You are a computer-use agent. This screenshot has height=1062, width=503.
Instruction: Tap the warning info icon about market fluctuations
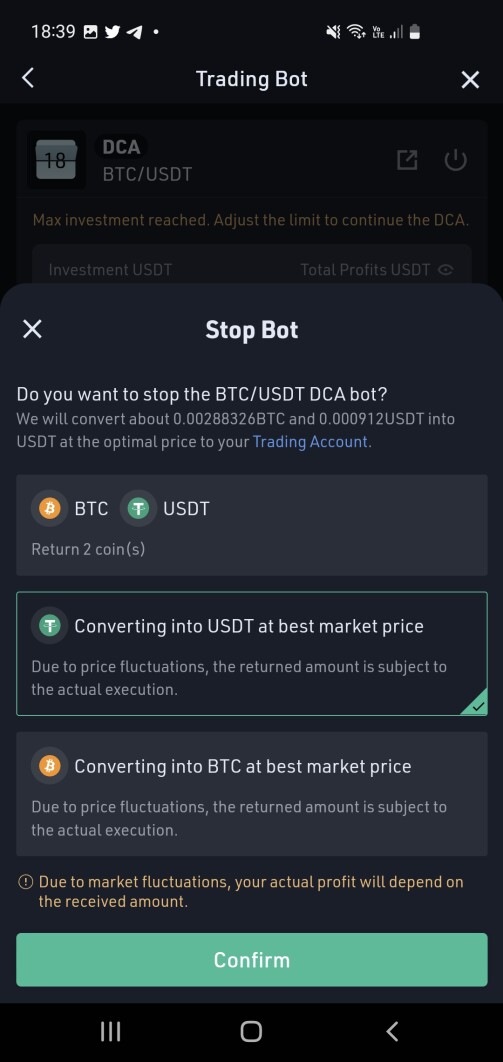click(25, 882)
